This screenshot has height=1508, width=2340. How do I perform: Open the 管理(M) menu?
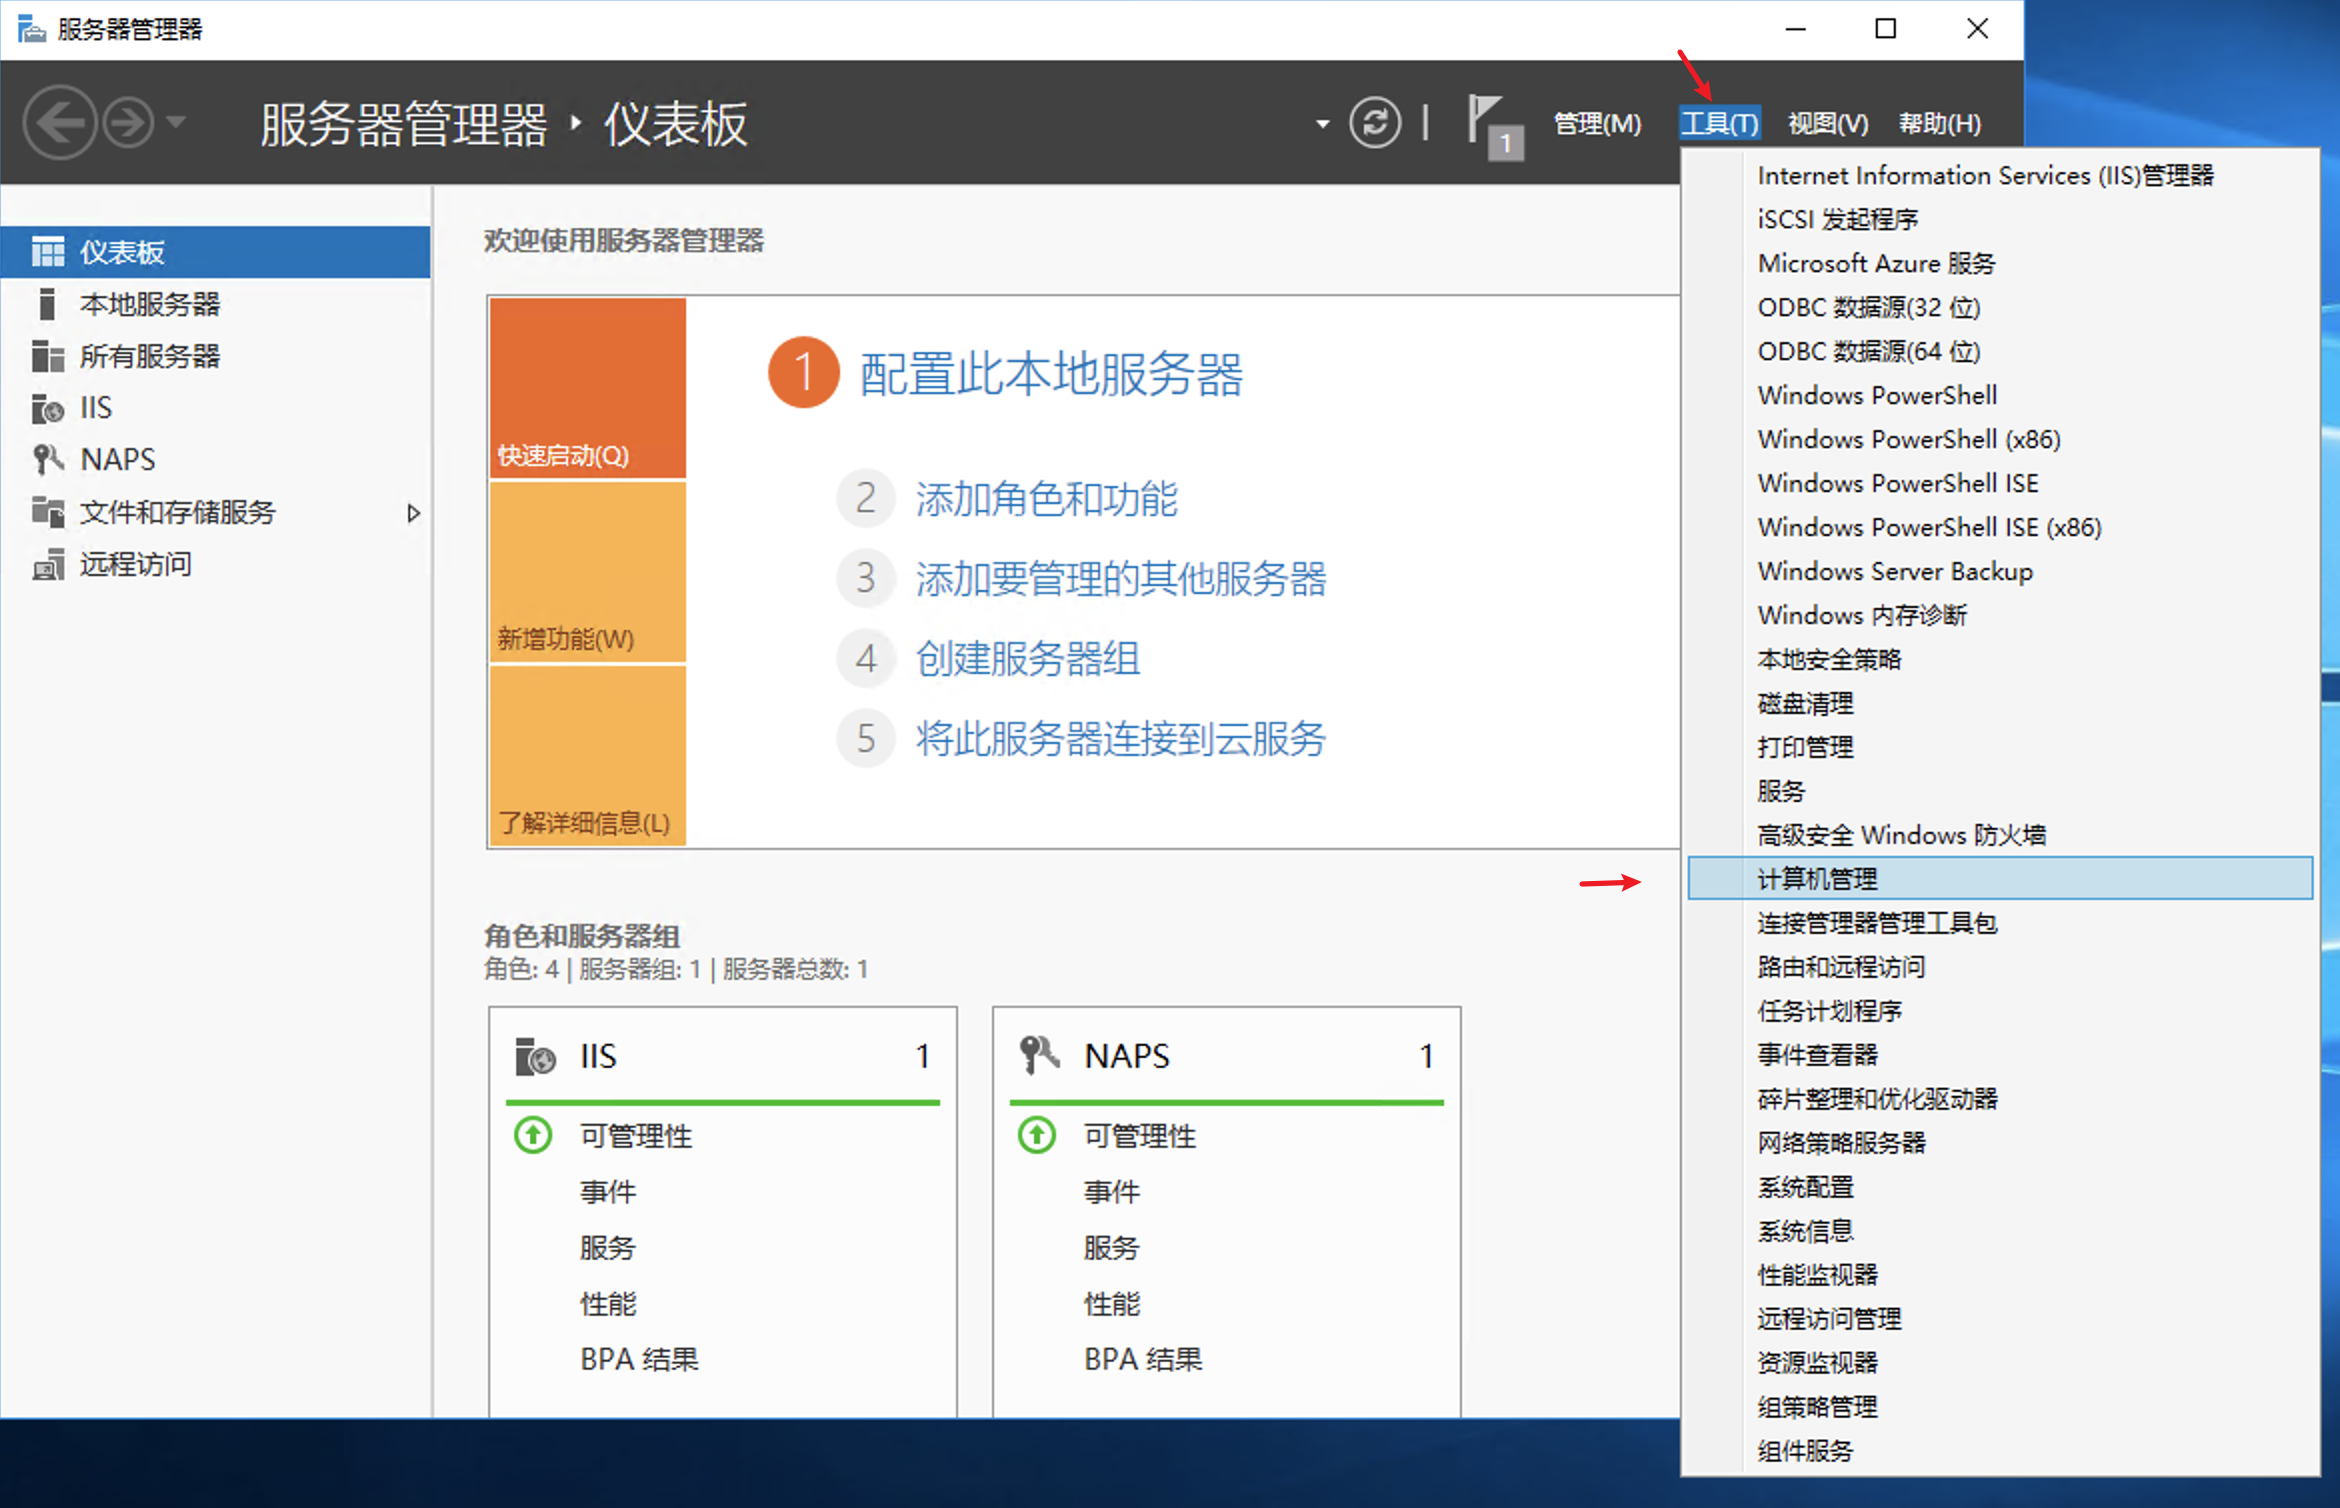tap(1596, 123)
